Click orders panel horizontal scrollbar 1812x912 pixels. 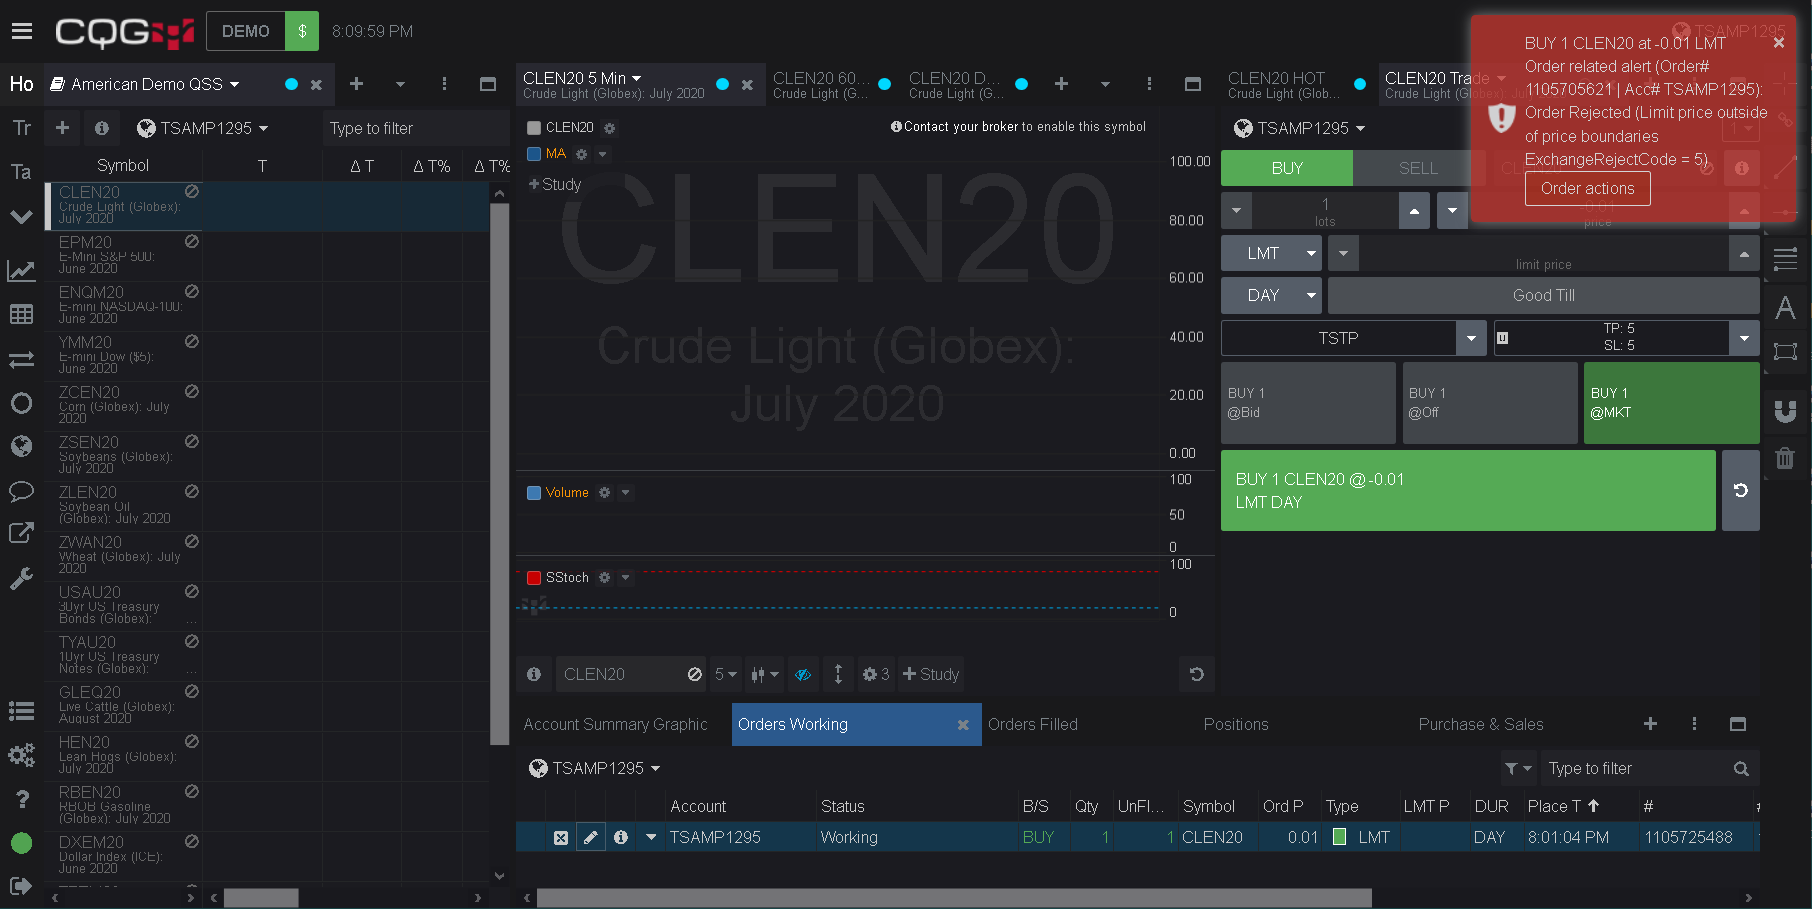click(x=953, y=898)
